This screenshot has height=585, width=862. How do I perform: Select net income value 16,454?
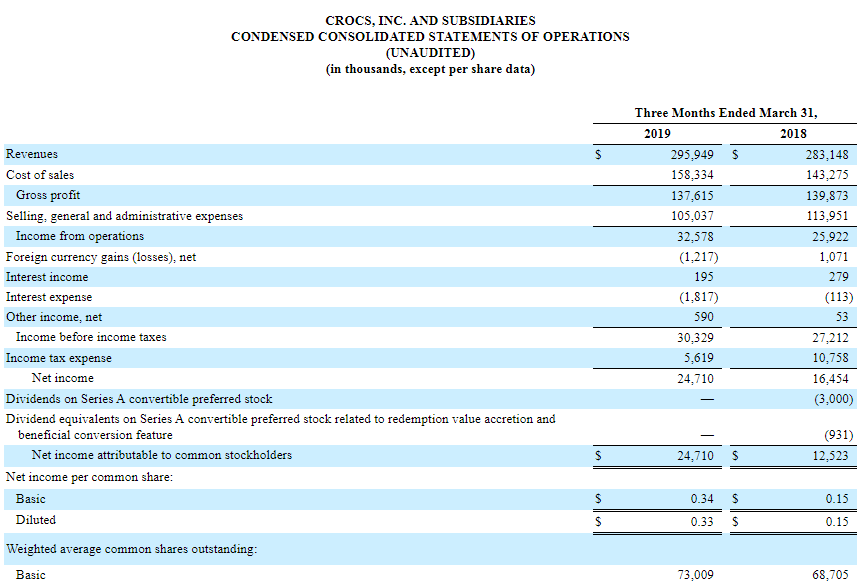(x=830, y=379)
